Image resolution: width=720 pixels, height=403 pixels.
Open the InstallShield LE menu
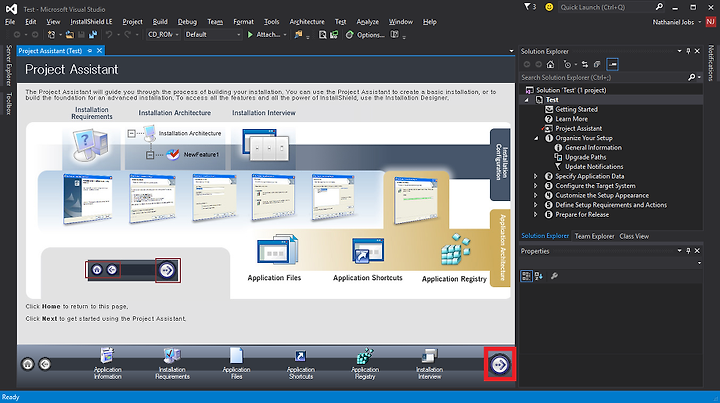point(91,22)
